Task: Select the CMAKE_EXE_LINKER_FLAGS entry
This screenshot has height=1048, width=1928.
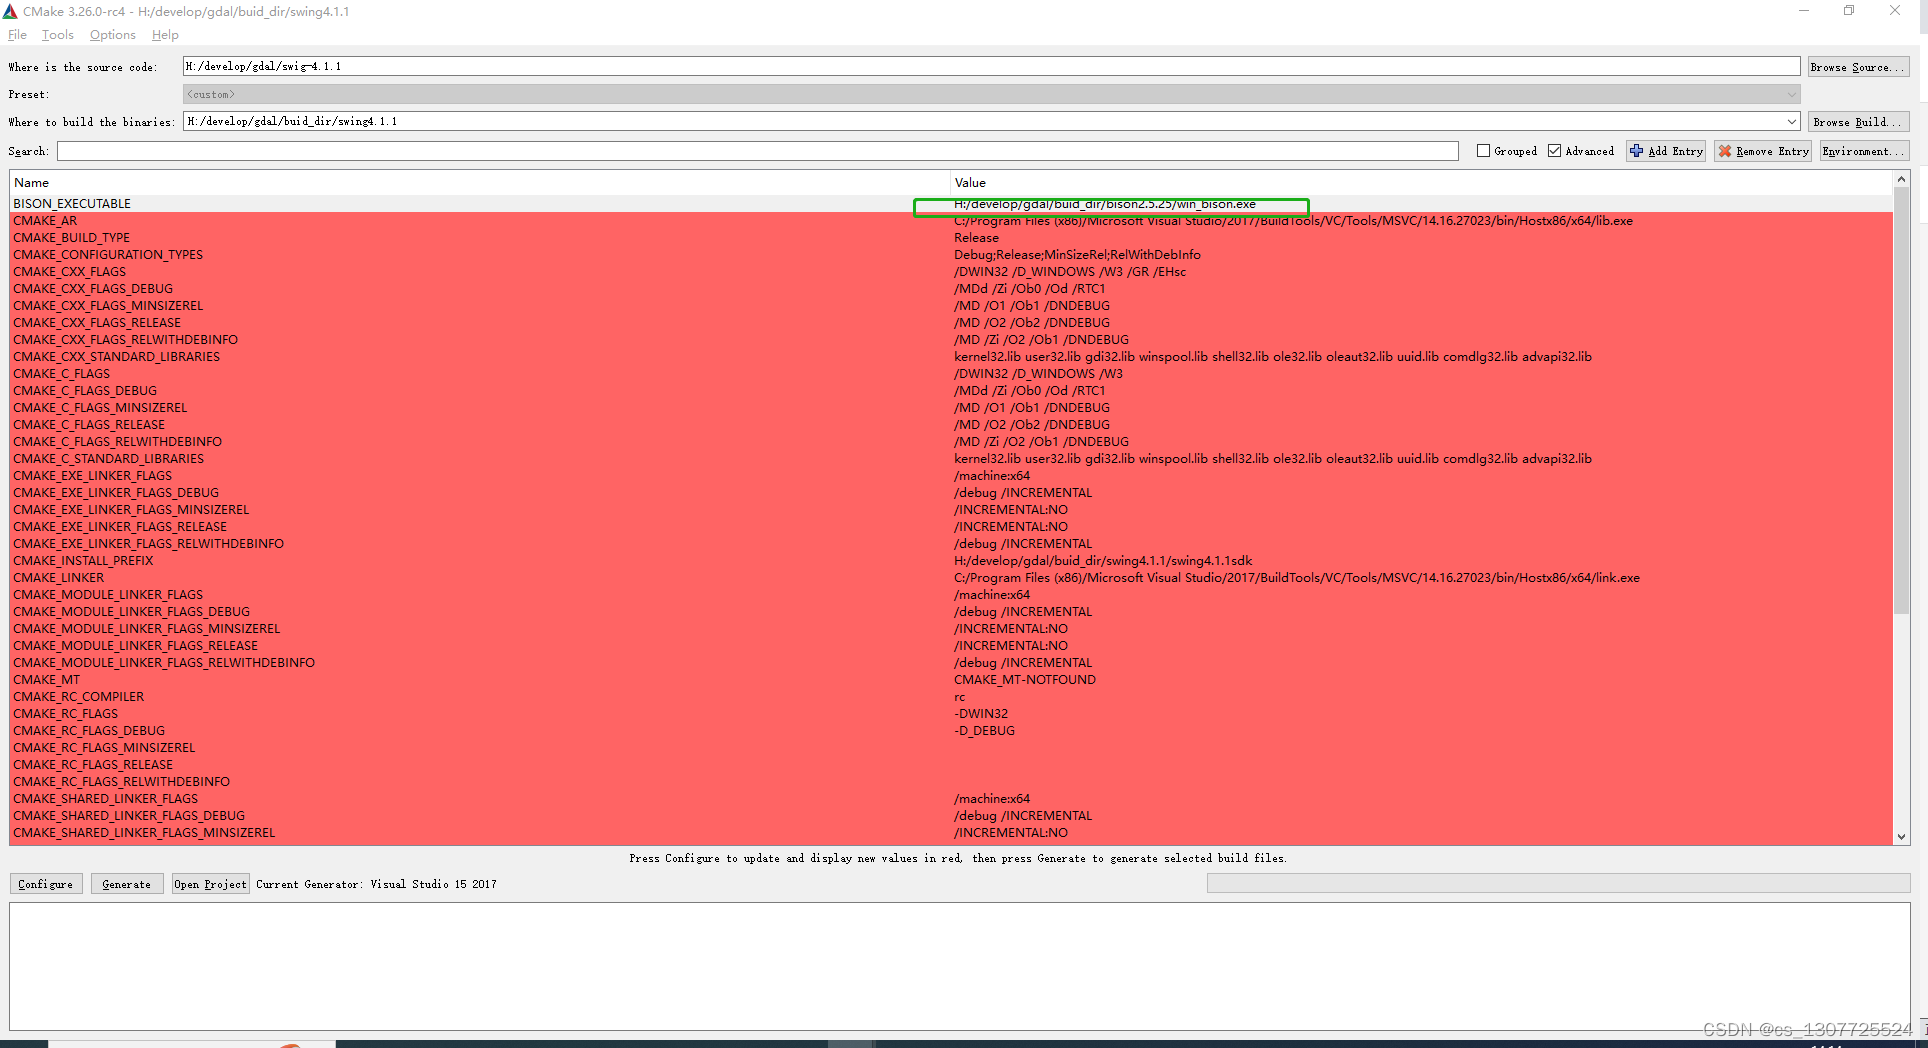Action: tap(93, 476)
